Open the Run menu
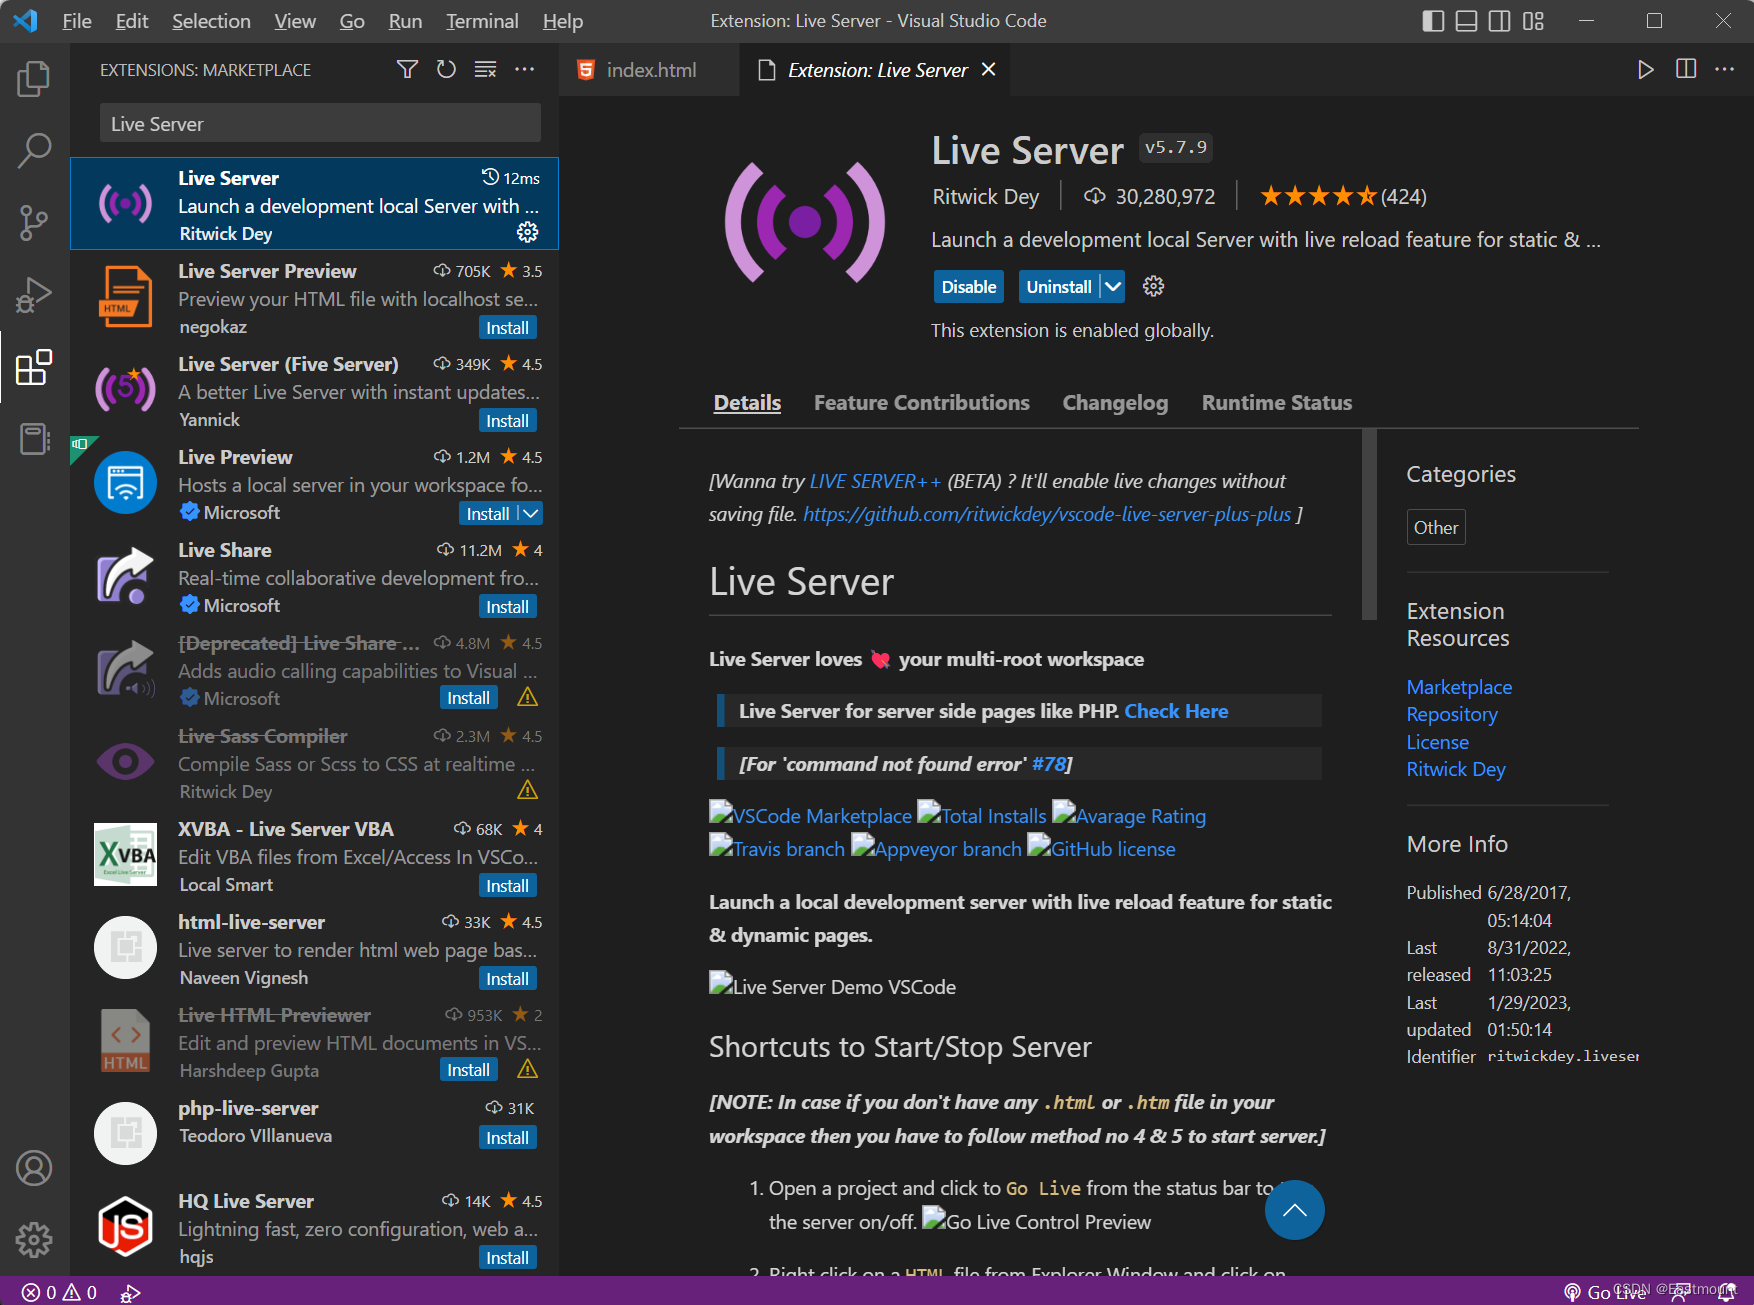The image size is (1754, 1305). click(405, 21)
